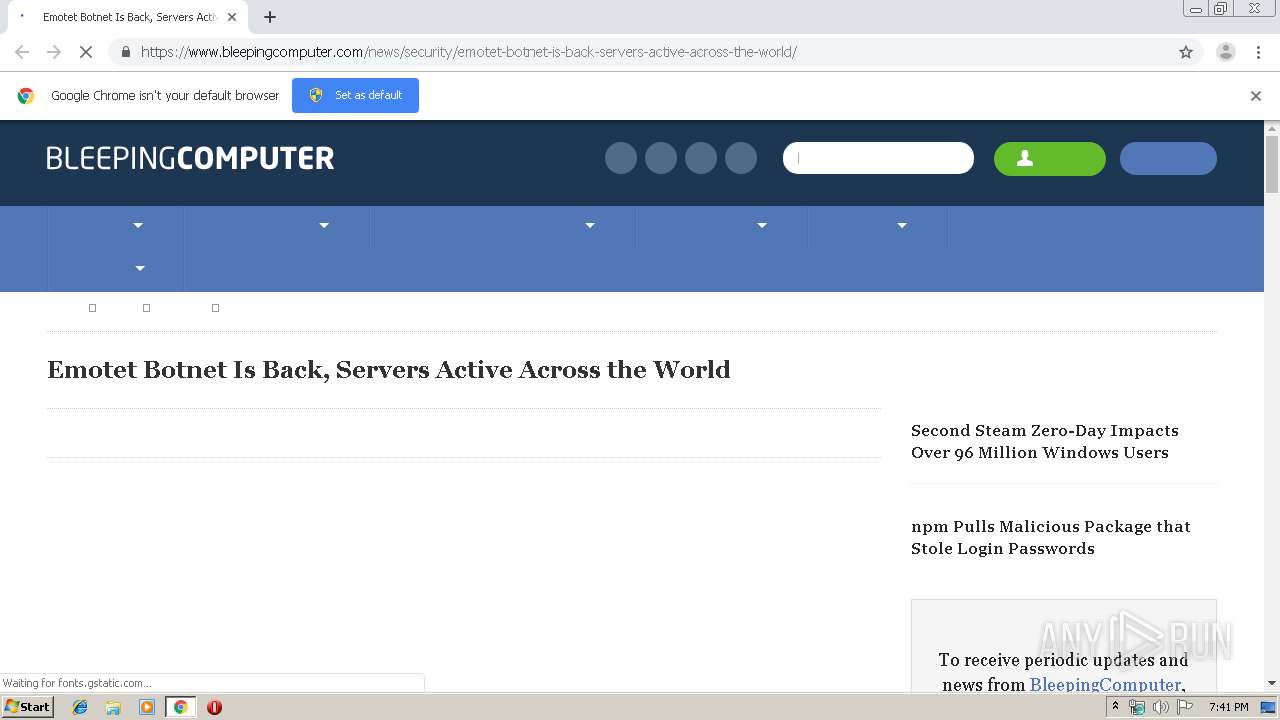1280x720 pixels.
Task: Click the volume speaker tray icon
Action: tap(1160, 707)
